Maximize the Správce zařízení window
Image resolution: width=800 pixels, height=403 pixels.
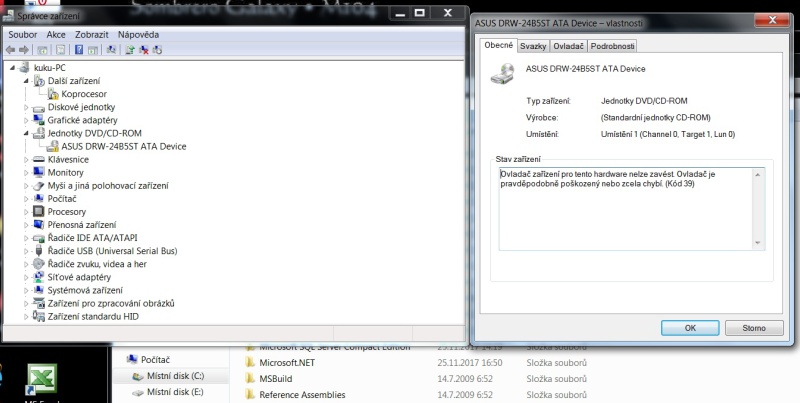420,13
